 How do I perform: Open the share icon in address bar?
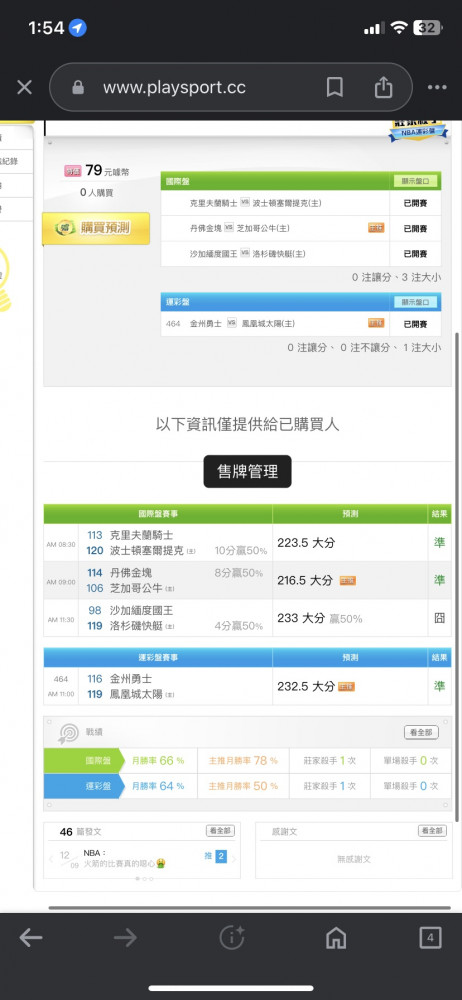pos(383,87)
